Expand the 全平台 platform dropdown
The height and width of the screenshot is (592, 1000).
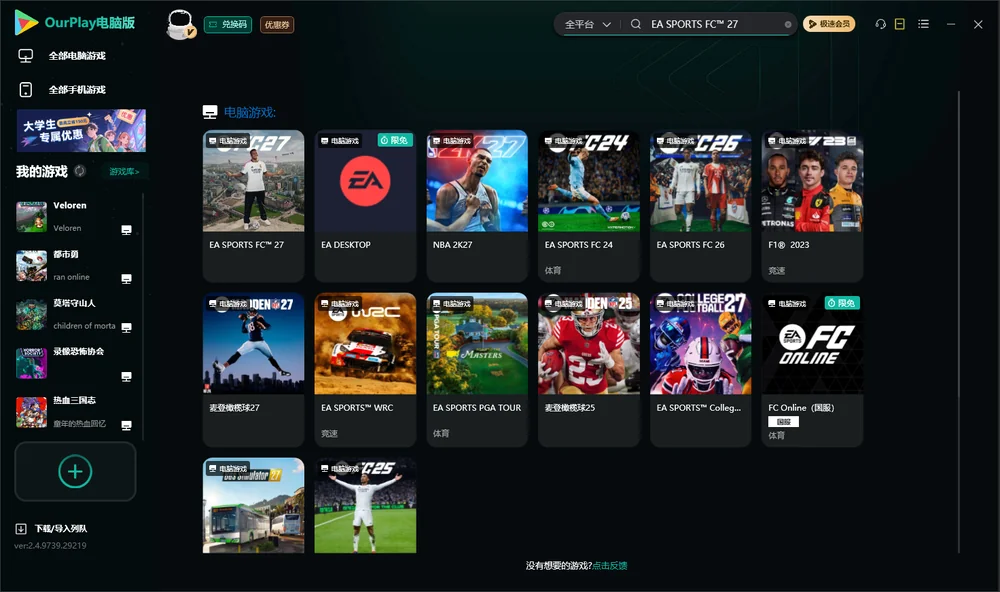coord(588,24)
